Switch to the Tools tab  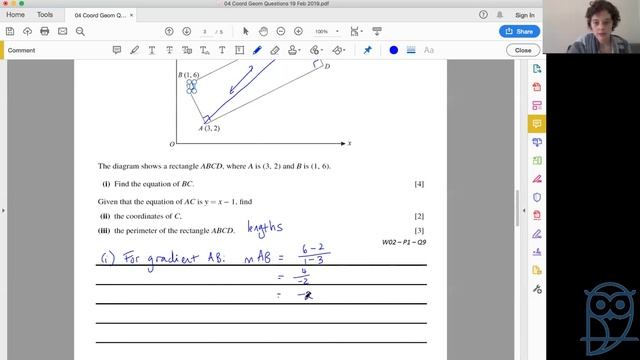45,15
